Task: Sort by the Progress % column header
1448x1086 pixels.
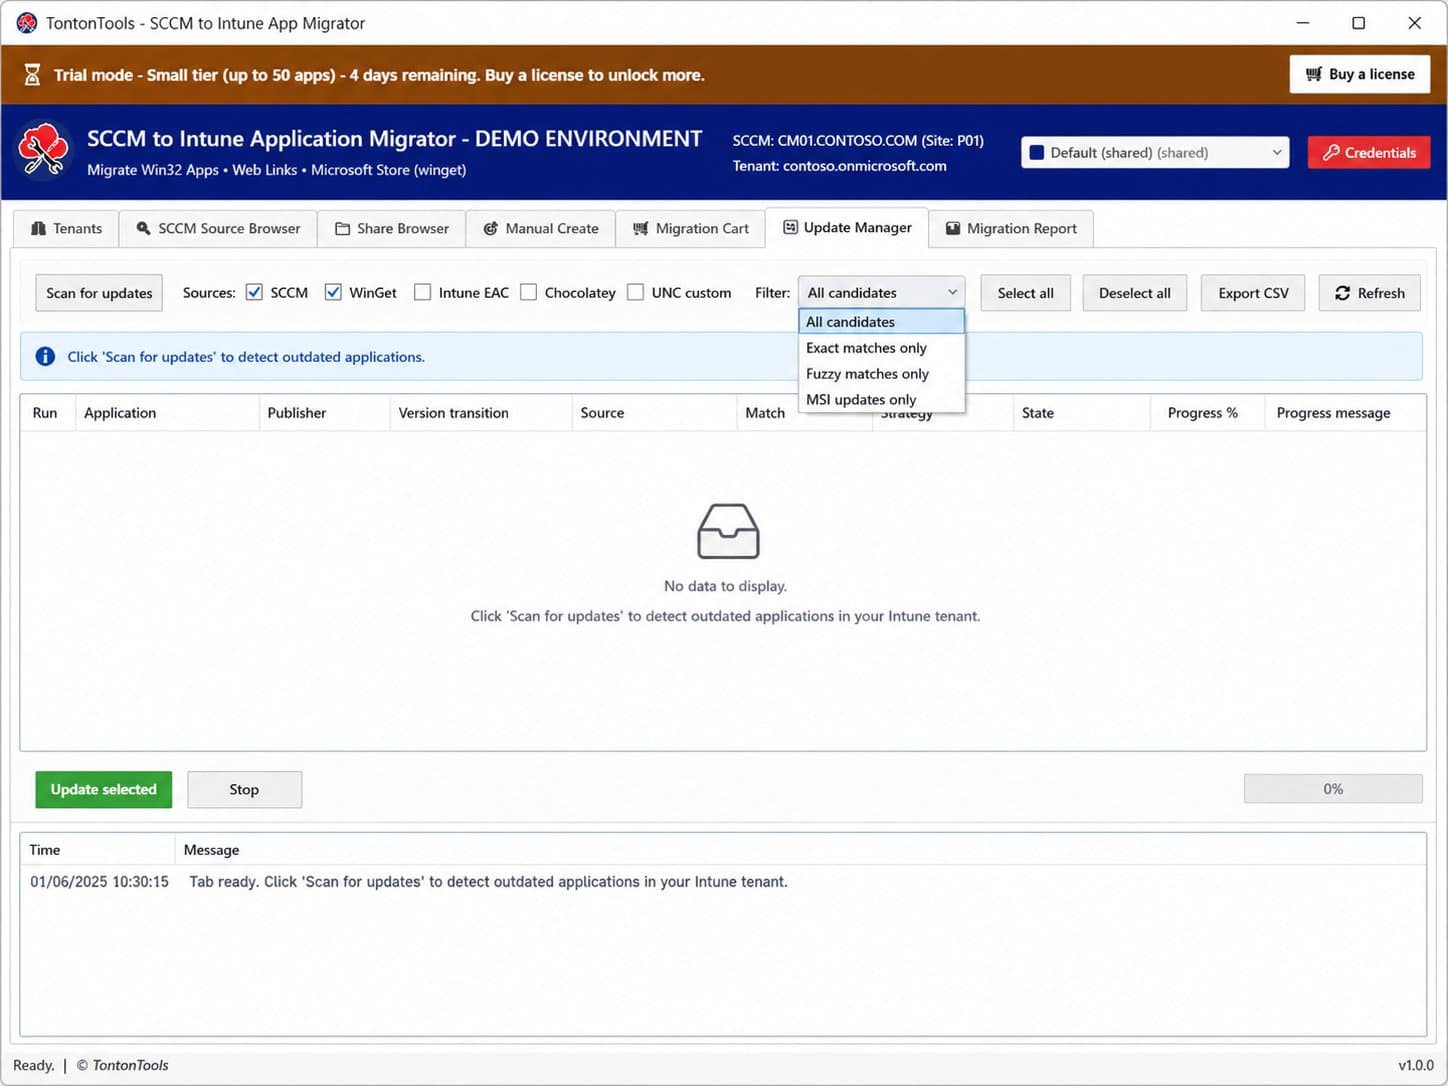Action: click(1207, 413)
